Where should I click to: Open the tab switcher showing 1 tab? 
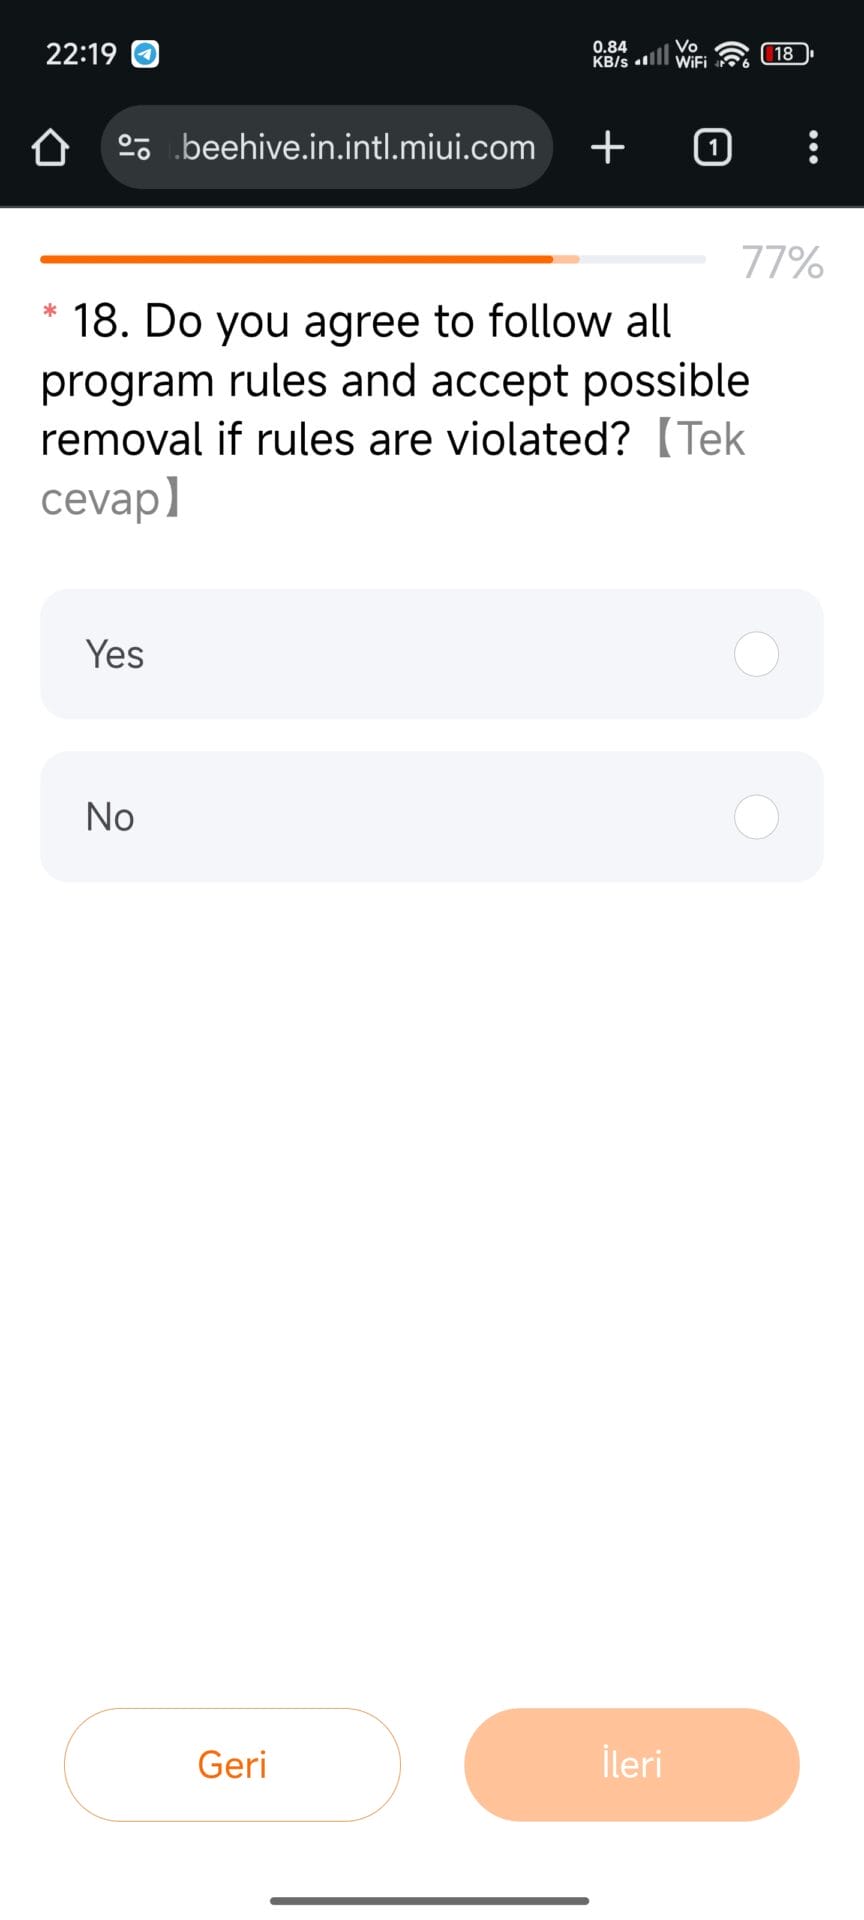[x=712, y=148]
